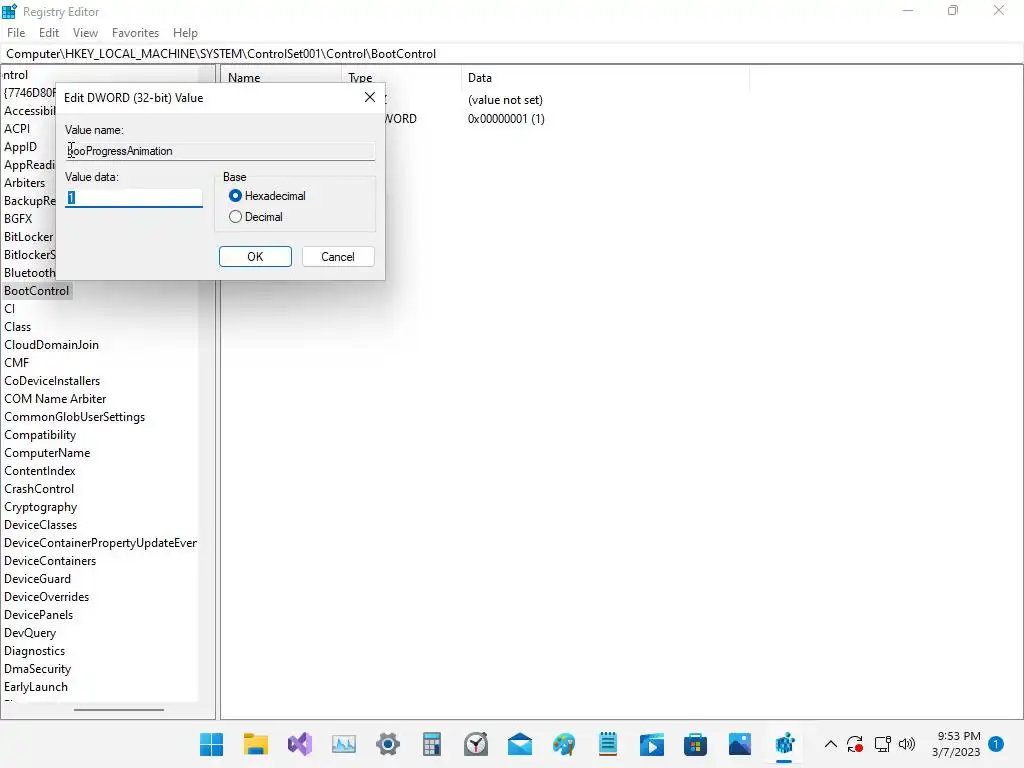Screen dimensions: 1024x768
Task: Select the EarlyLaunch key
Action: pyautogui.click(x=36, y=687)
